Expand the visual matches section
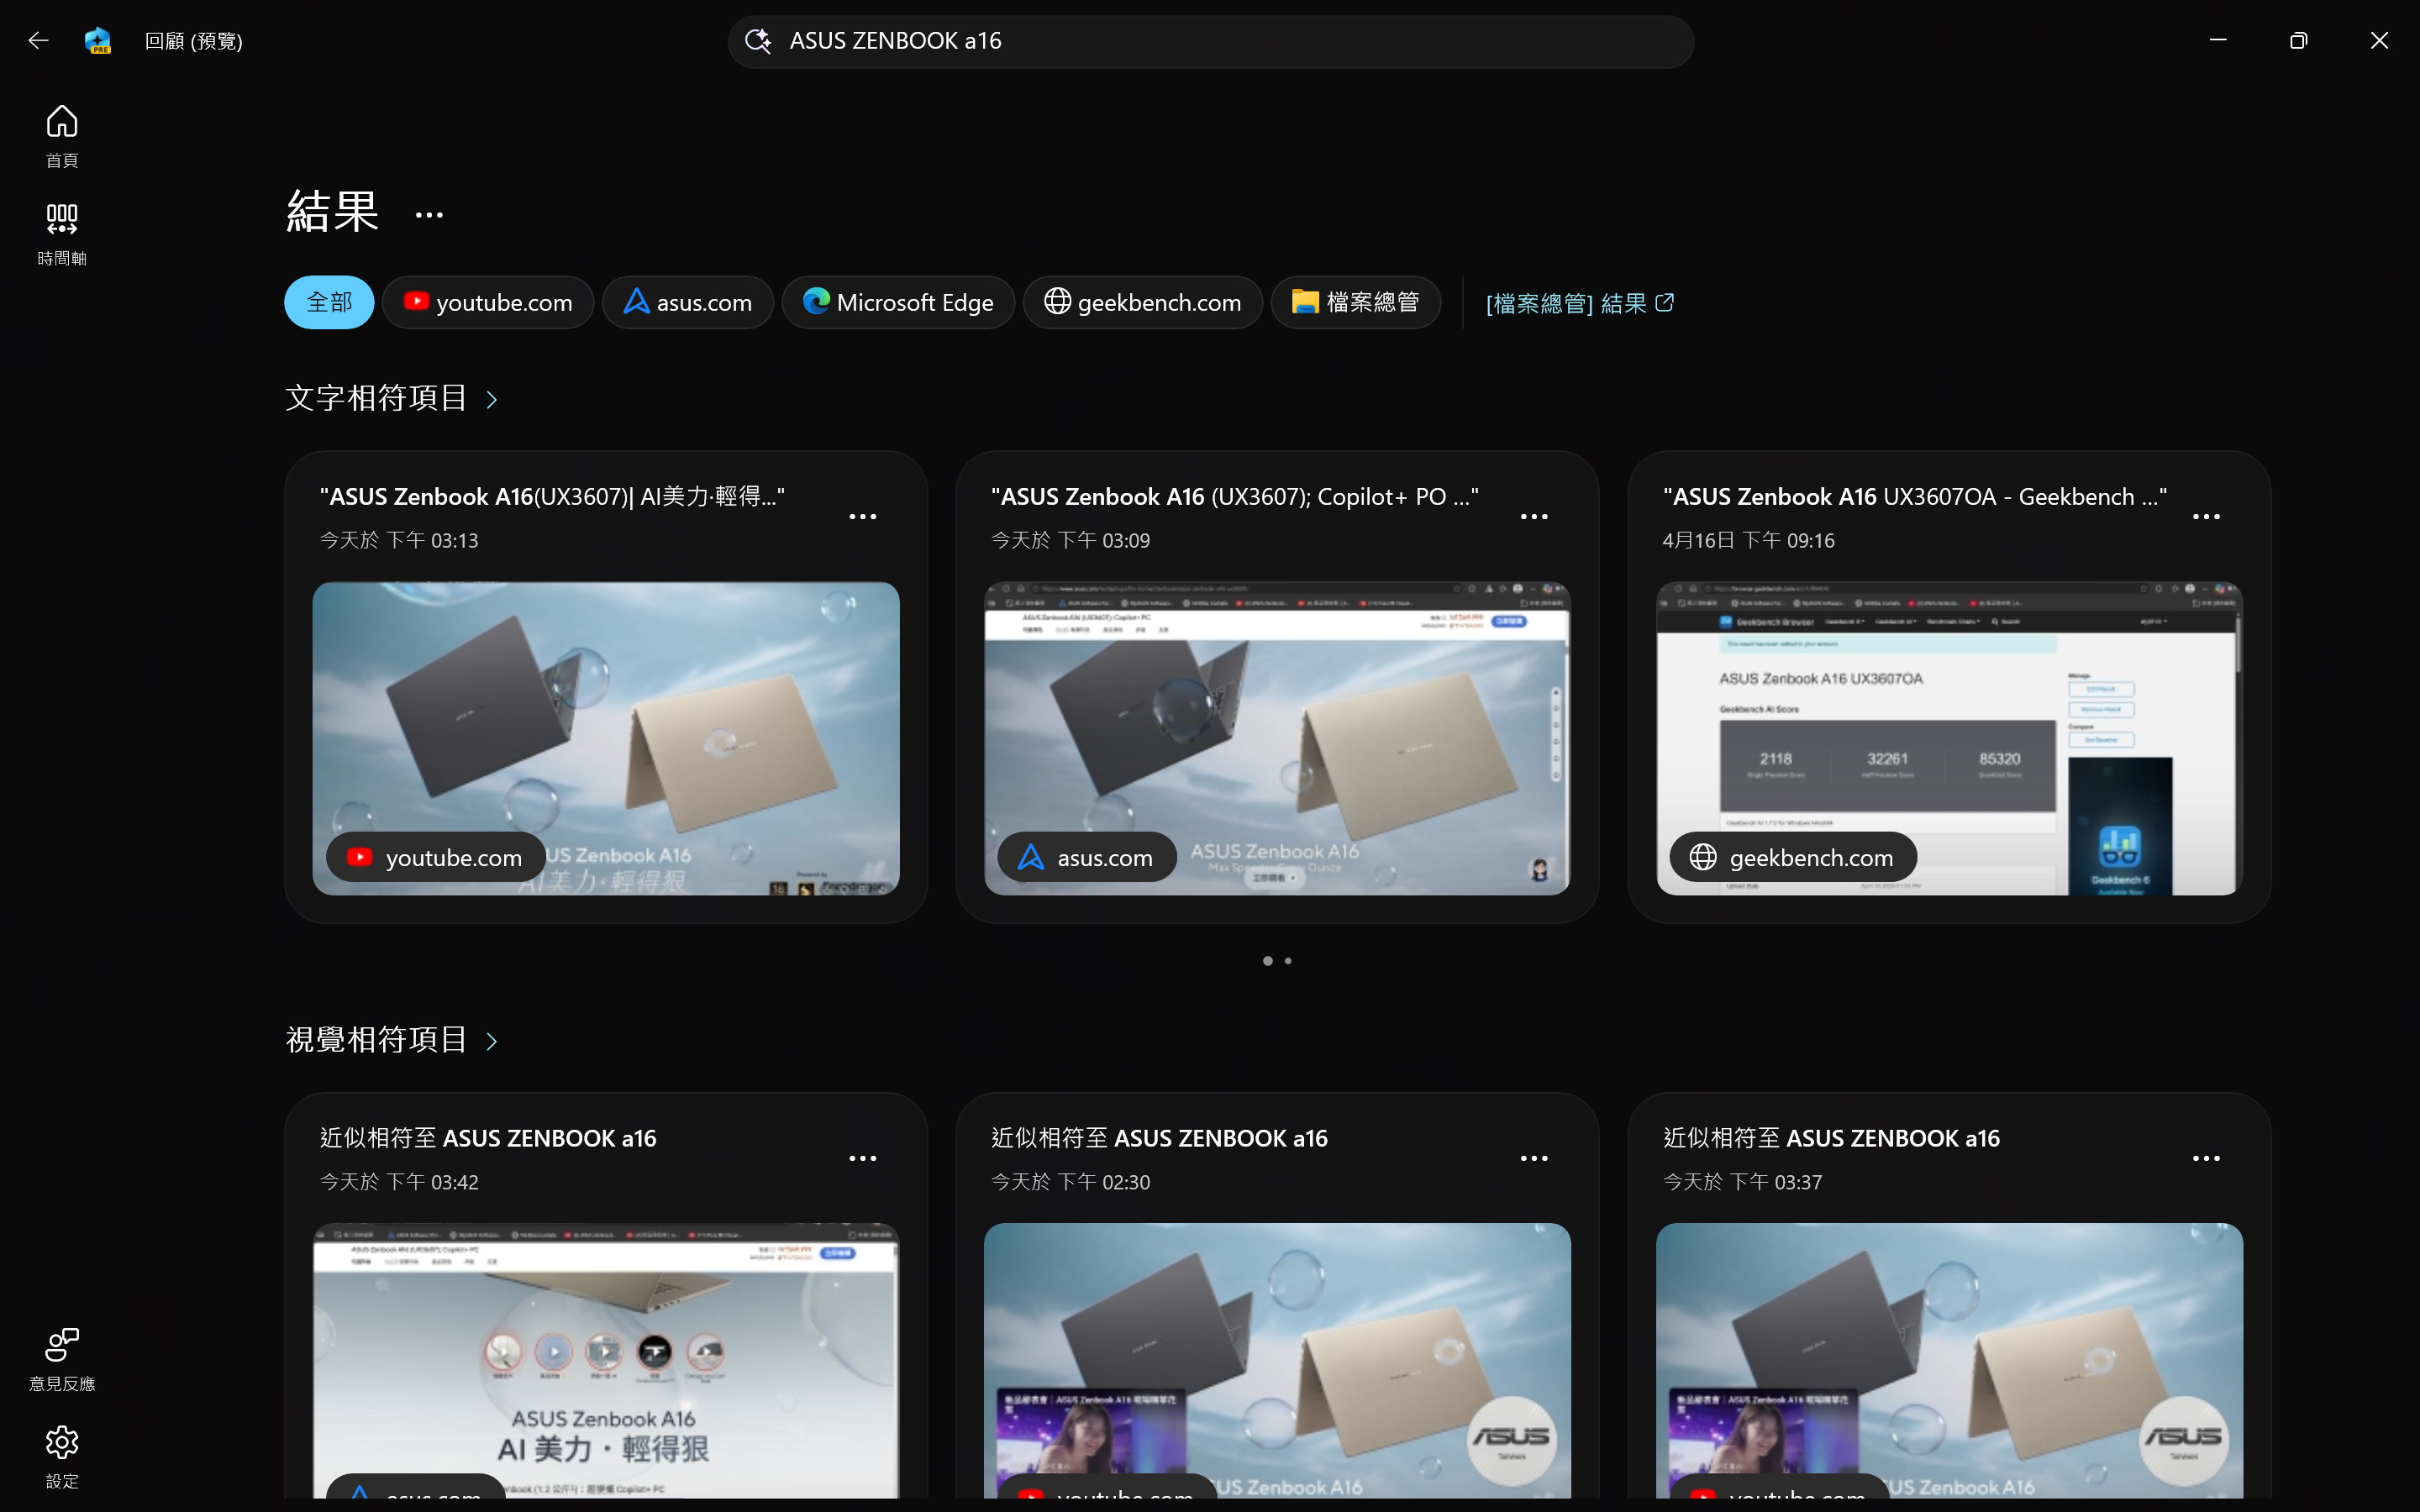2420x1512 pixels. (491, 1041)
